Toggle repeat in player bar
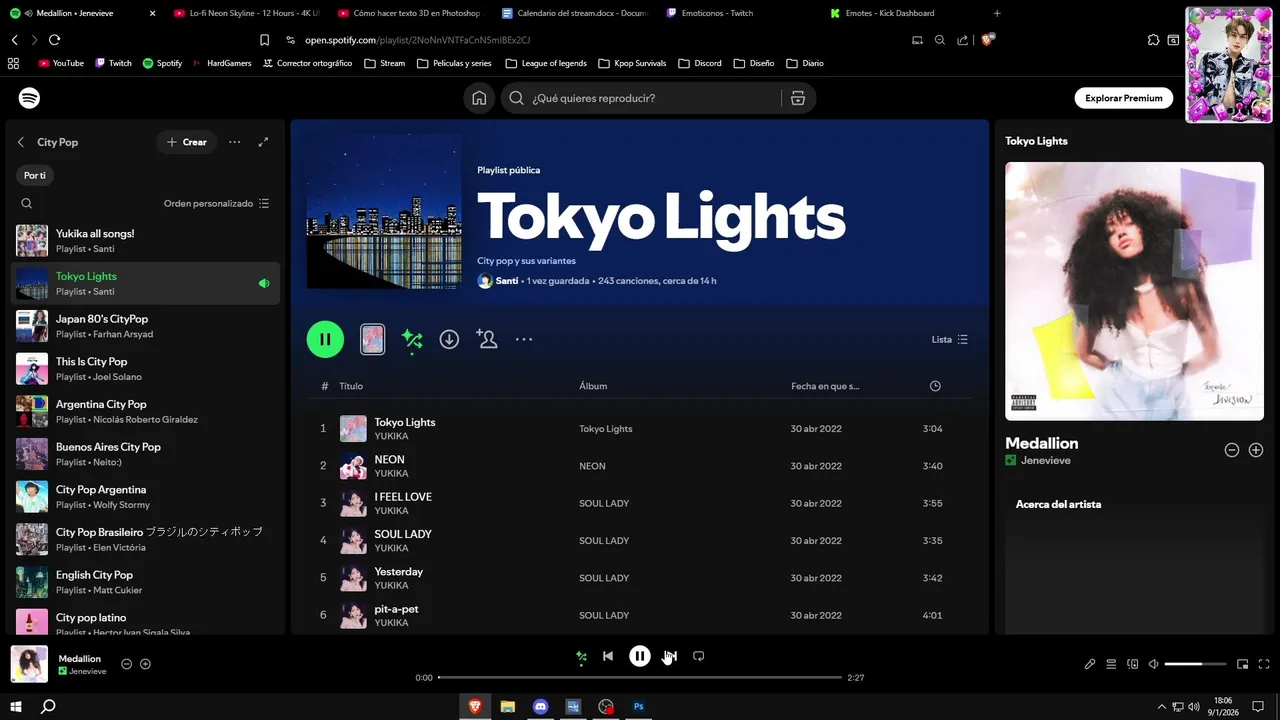 (x=699, y=656)
